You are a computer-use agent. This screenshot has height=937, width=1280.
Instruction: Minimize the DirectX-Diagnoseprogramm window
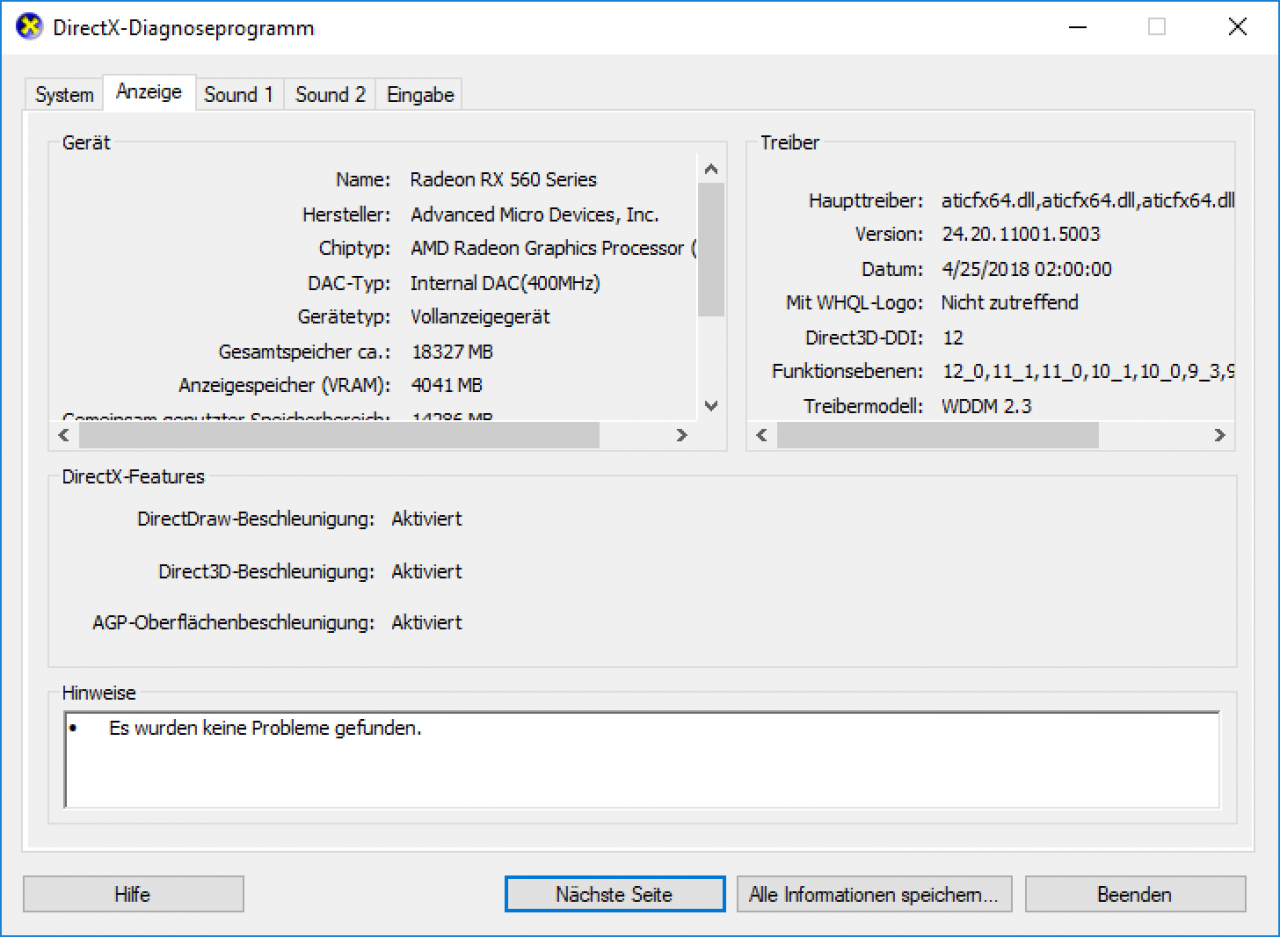(1075, 27)
